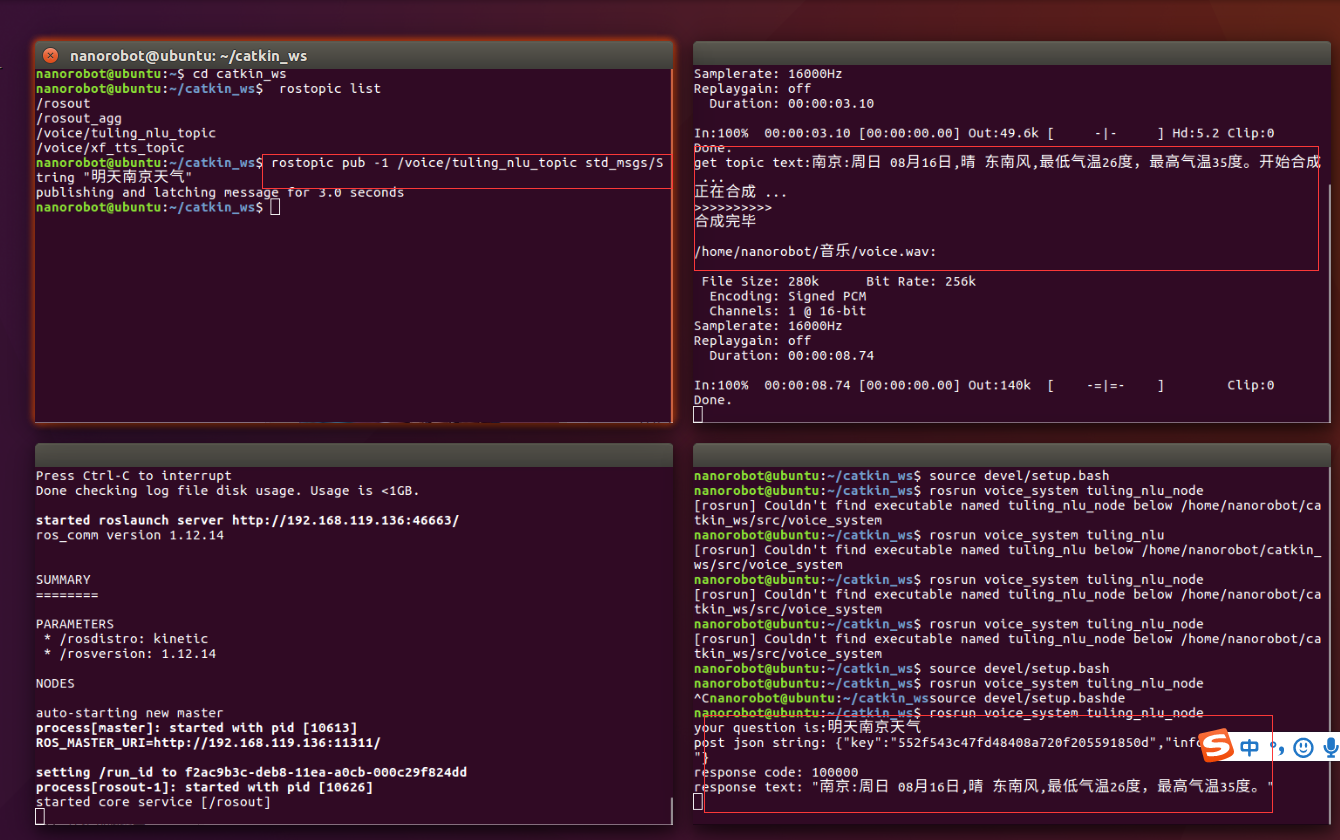Image resolution: width=1340 pixels, height=840 pixels.
Task: Click 'Encoding: Signed PCM' line
Action: [x=787, y=296]
